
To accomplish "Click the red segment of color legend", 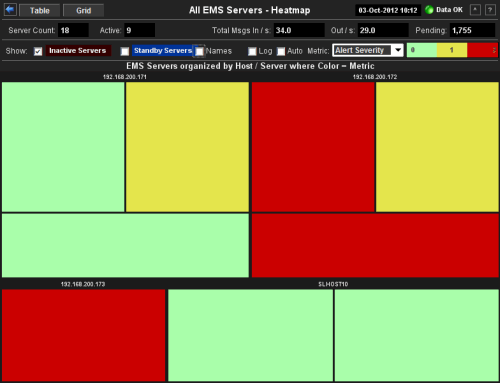I will (482, 50).
